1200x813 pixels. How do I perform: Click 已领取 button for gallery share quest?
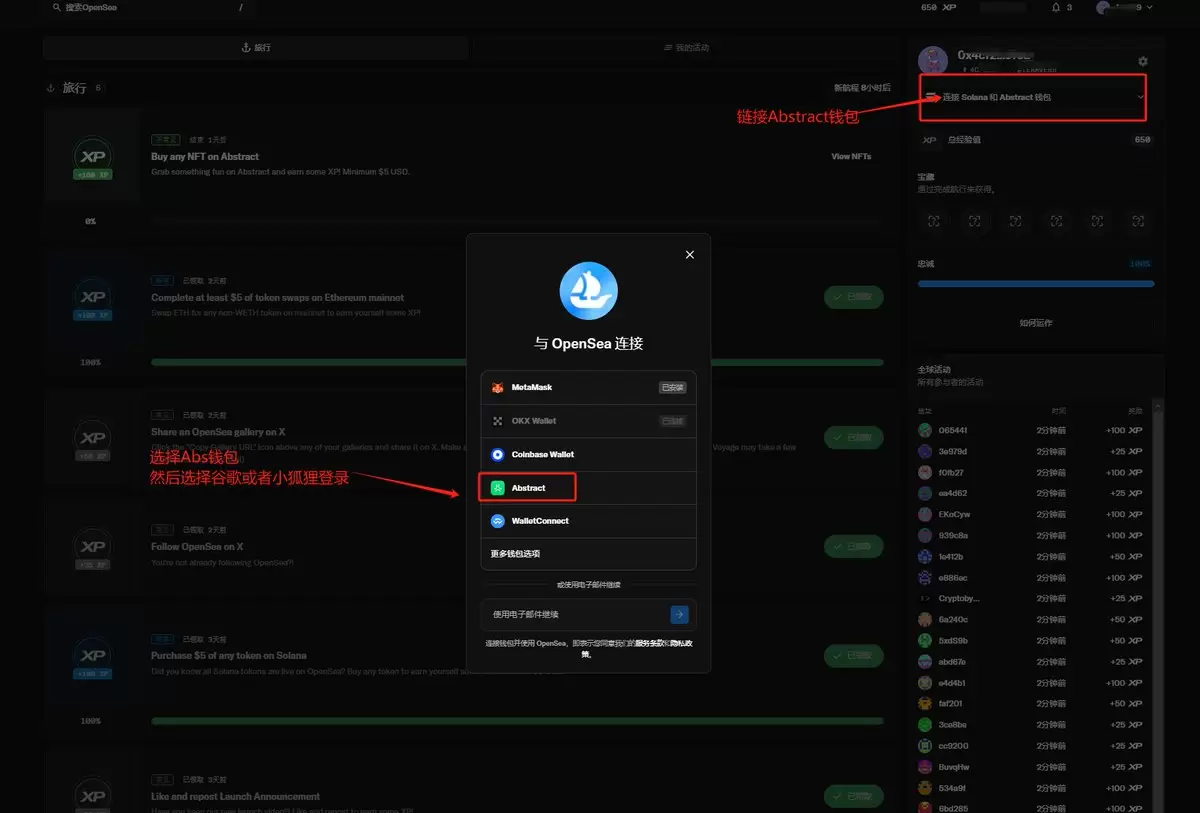(854, 437)
